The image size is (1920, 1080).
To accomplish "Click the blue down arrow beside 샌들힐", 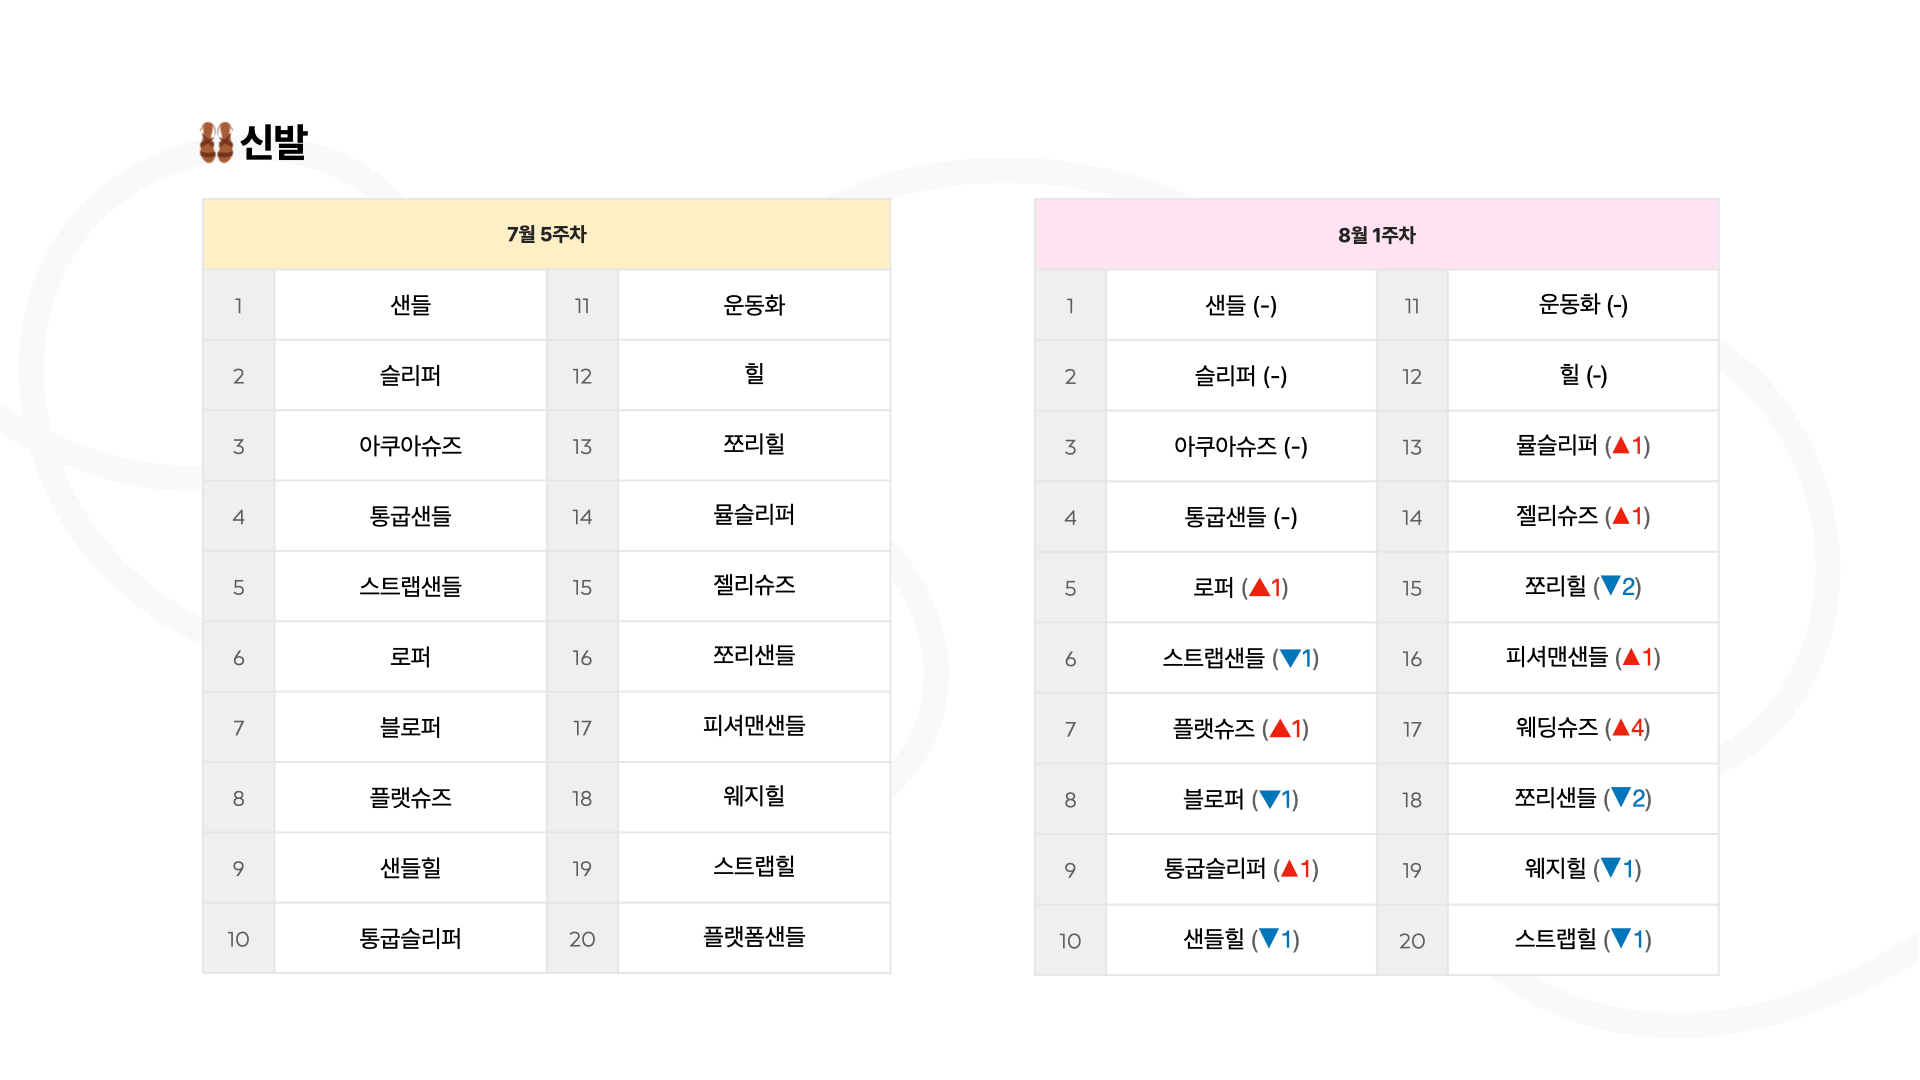I will (x=1269, y=939).
